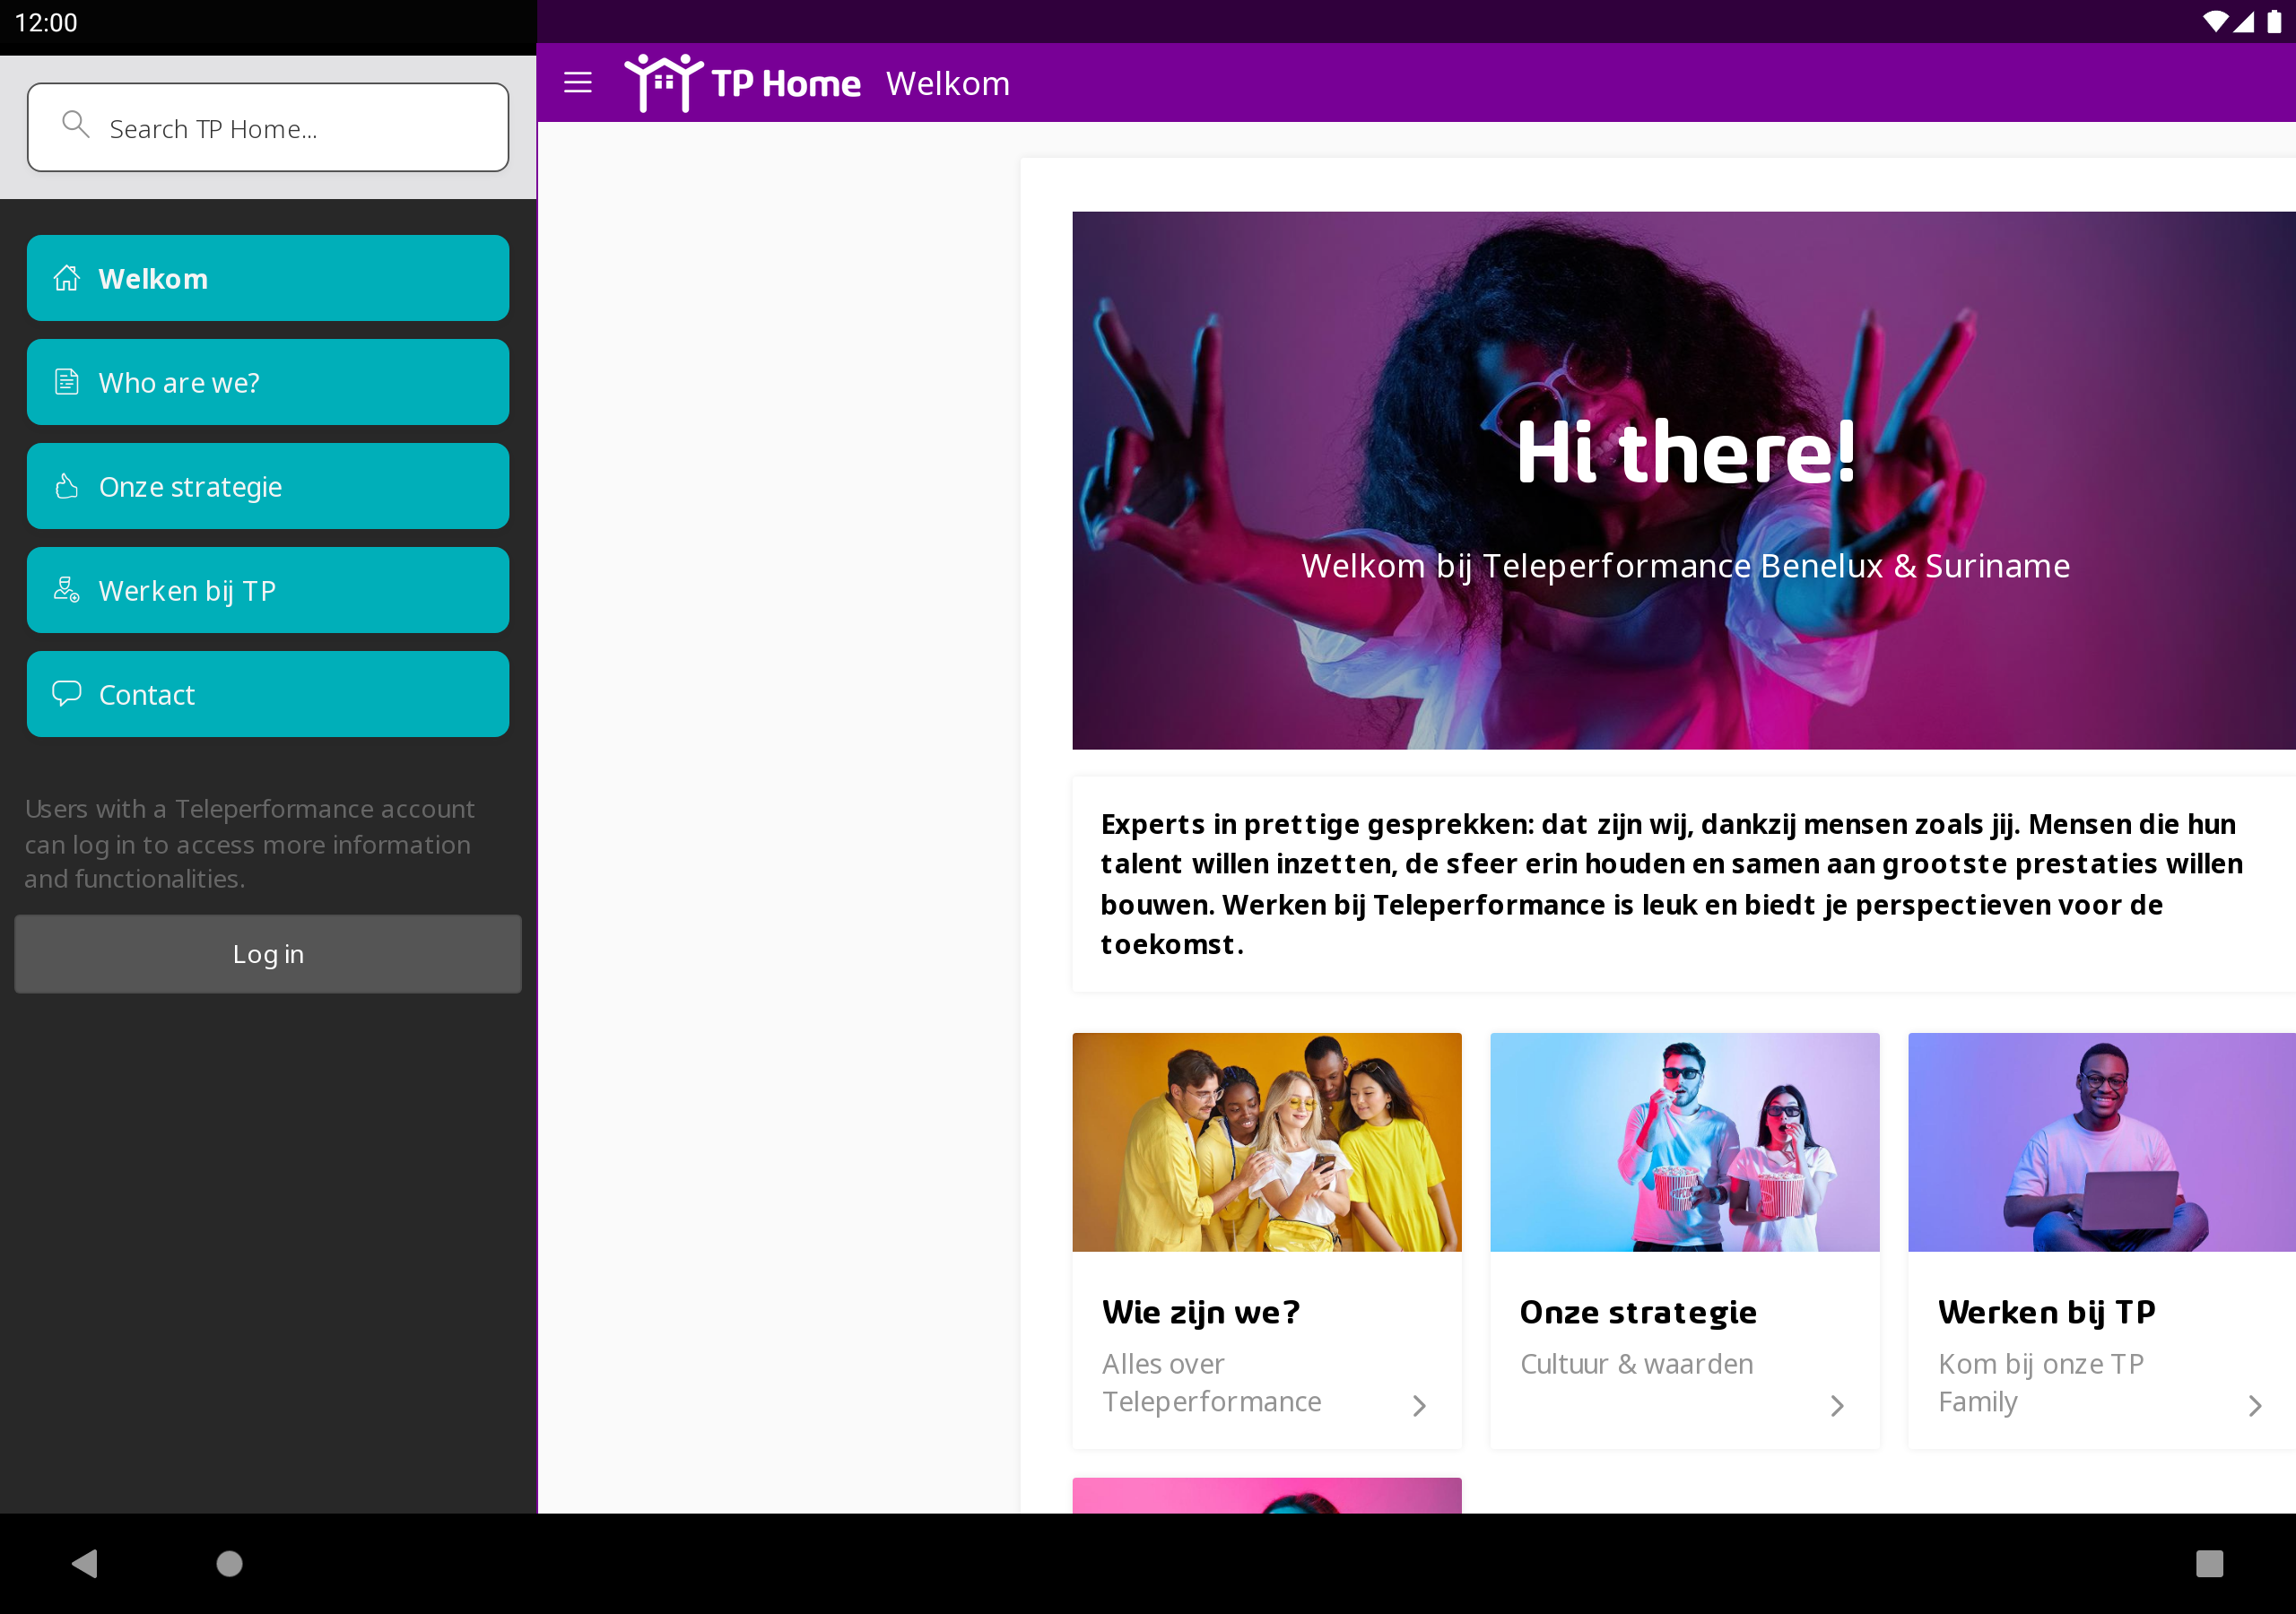The image size is (2296, 1614).
Task: Click the Welkom page title in header
Action: pyautogui.click(x=948, y=83)
